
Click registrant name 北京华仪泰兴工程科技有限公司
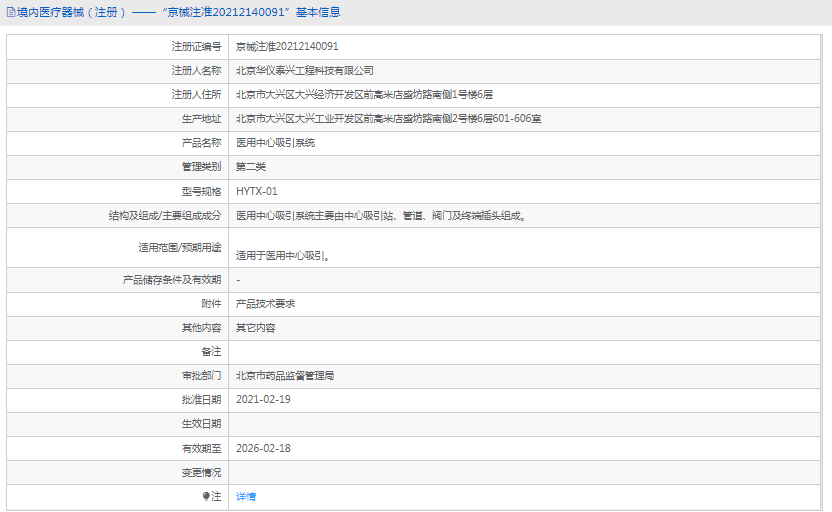tap(305, 71)
